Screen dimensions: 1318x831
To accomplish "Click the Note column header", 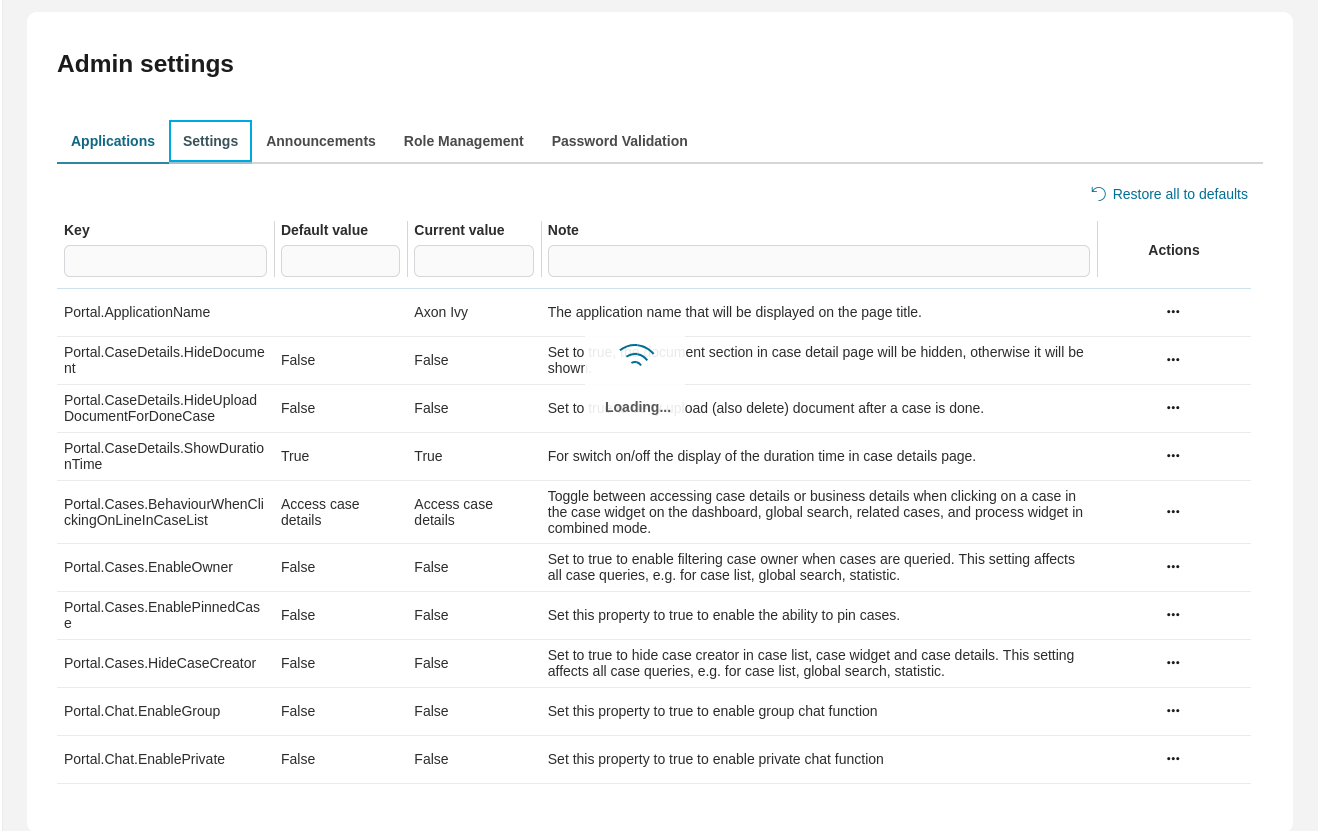I will click(563, 230).
